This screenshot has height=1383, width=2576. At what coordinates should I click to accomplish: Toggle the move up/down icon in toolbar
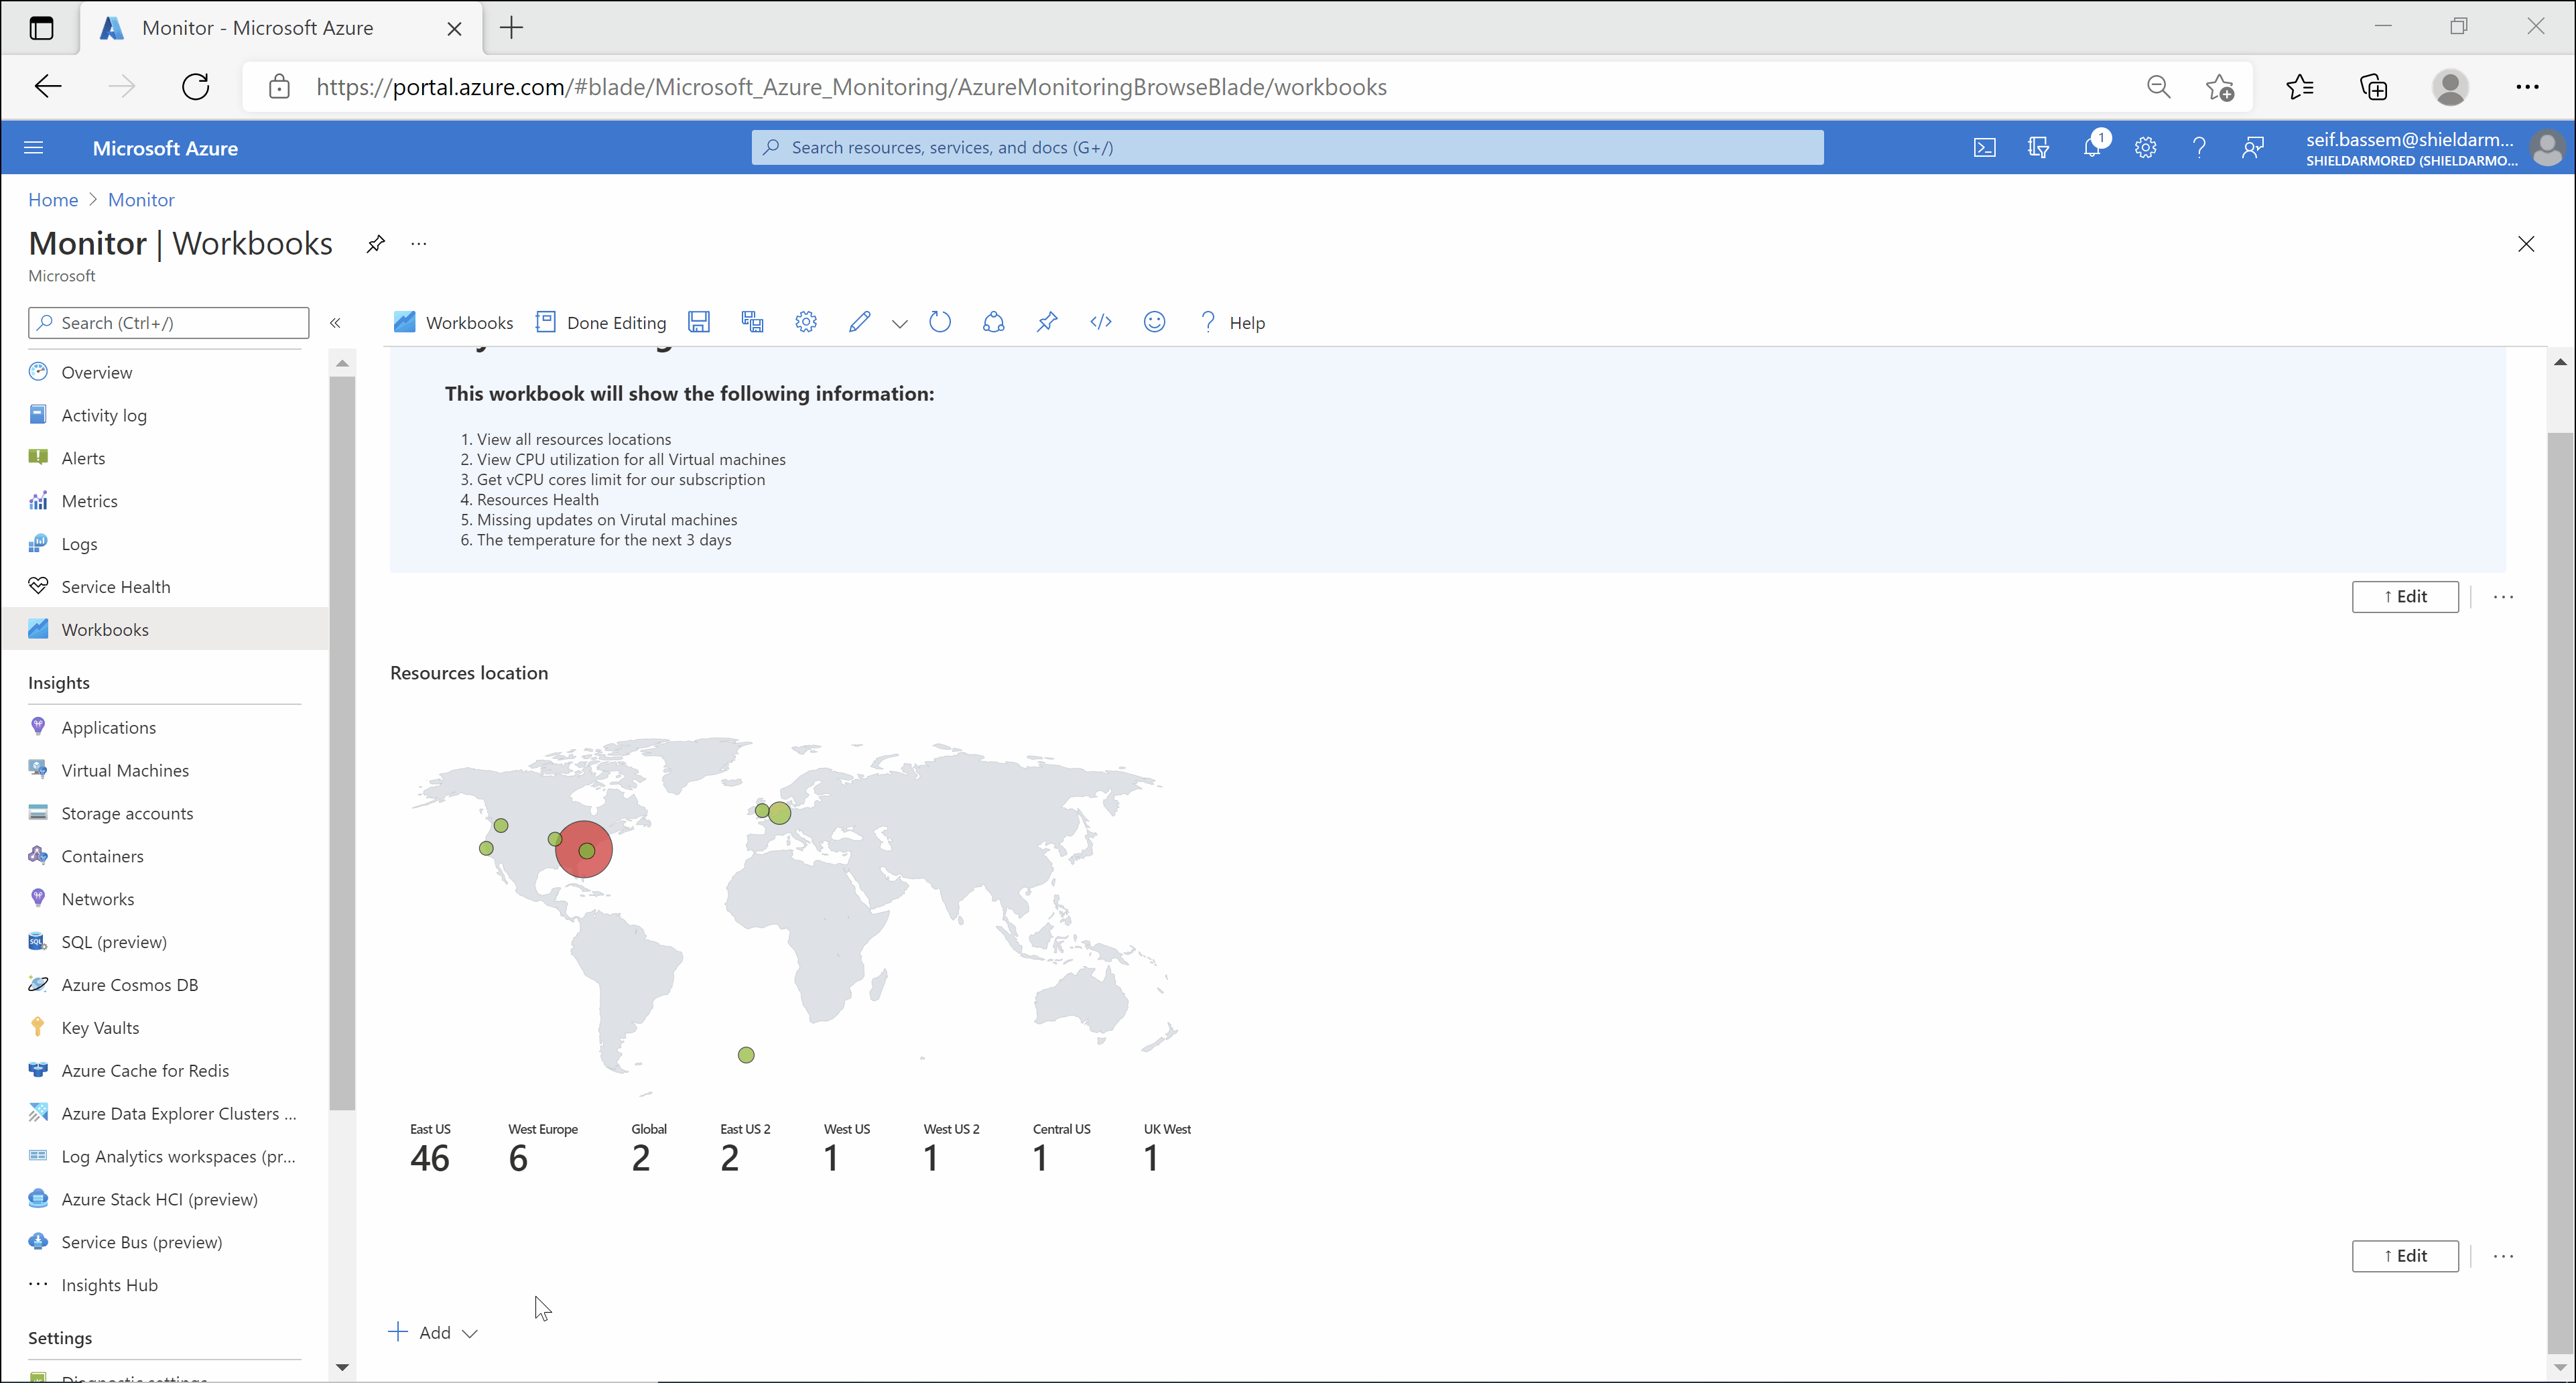899,322
